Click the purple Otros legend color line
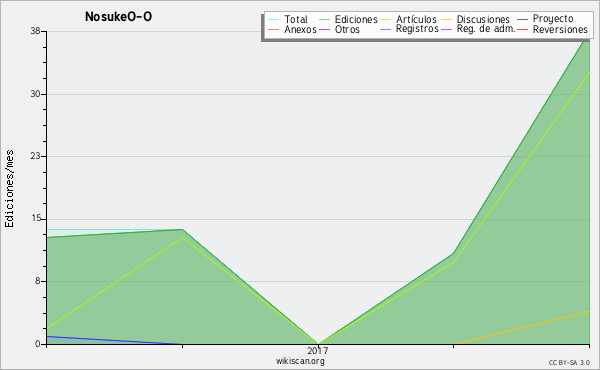Image resolution: width=600 pixels, height=370 pixels. pyautogui.click(x=324, y=29)
